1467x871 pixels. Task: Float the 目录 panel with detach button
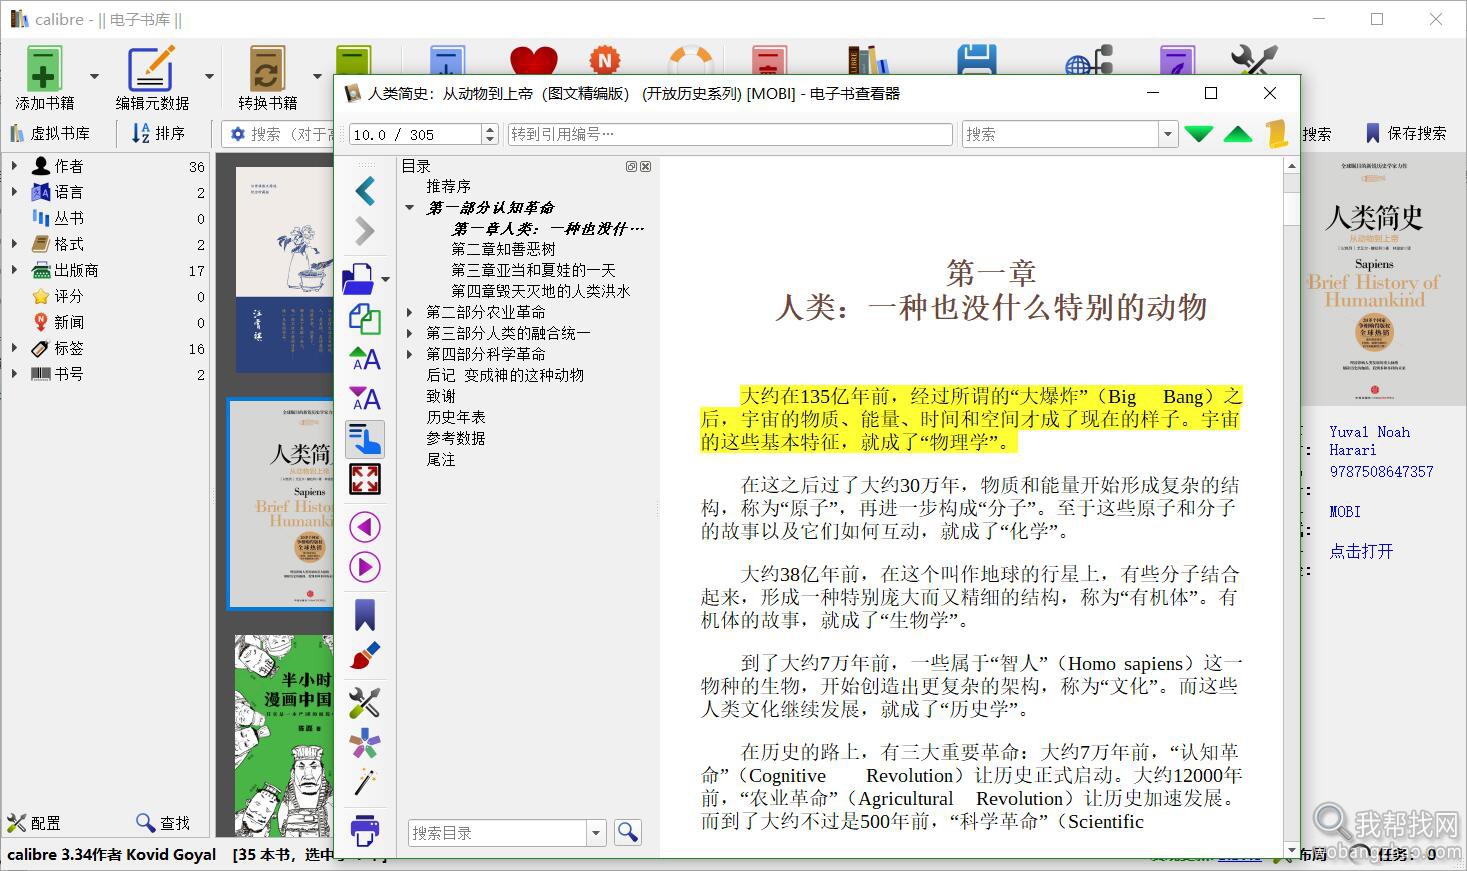(632, 167)
